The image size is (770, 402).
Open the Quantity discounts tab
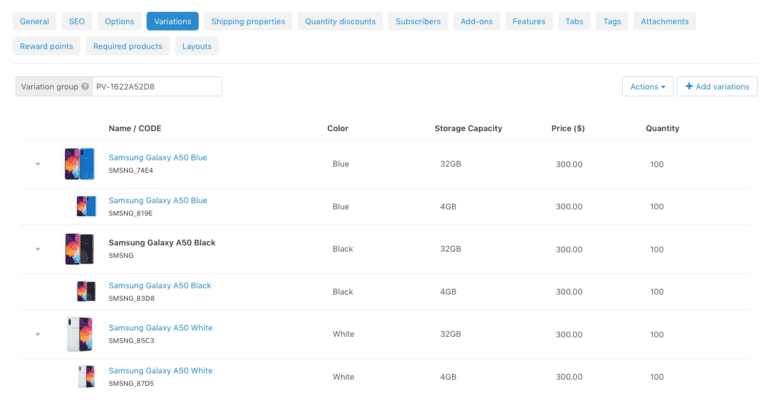pyautogui.click(x=340, y=21)
